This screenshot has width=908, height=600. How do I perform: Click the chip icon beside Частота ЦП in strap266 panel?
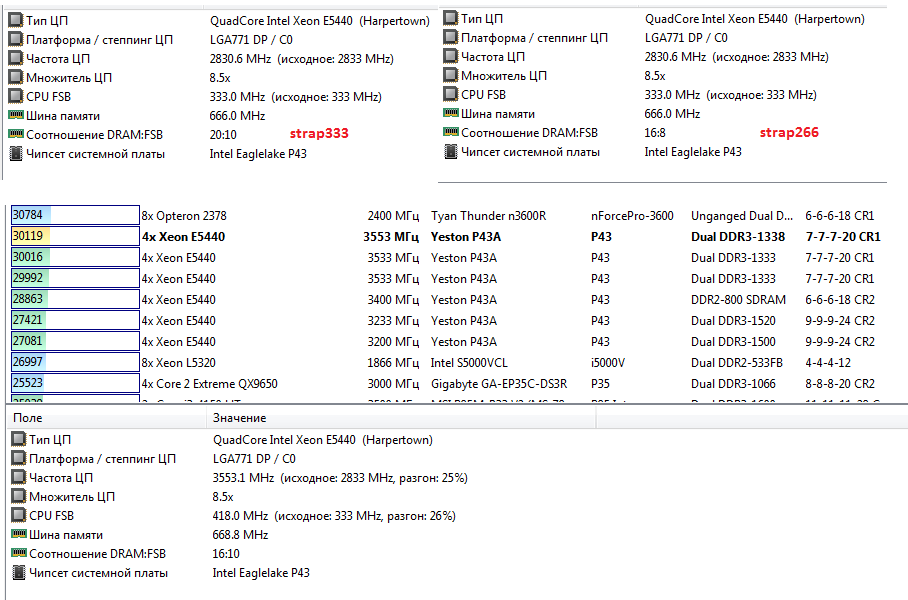451,56
